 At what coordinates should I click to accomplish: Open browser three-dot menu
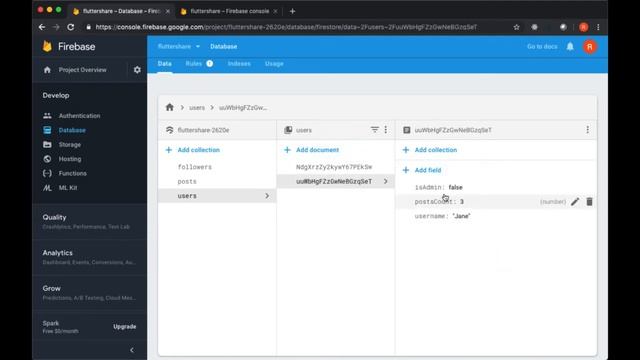[x=598, y=27]
